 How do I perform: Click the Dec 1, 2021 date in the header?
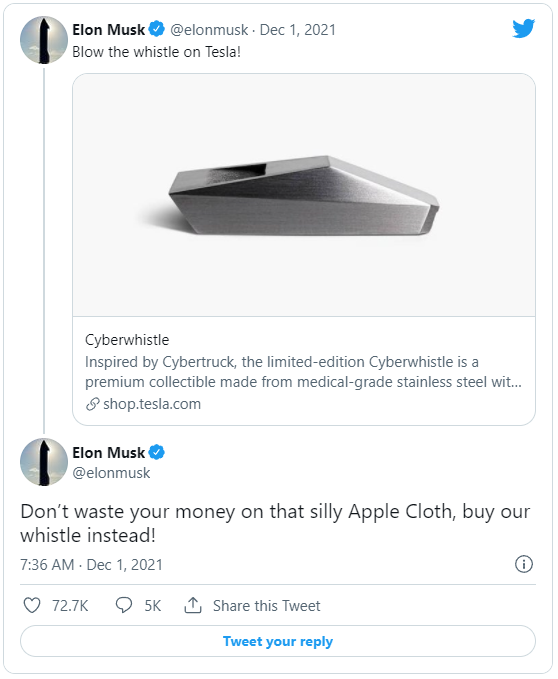click(x=298, y=30)
